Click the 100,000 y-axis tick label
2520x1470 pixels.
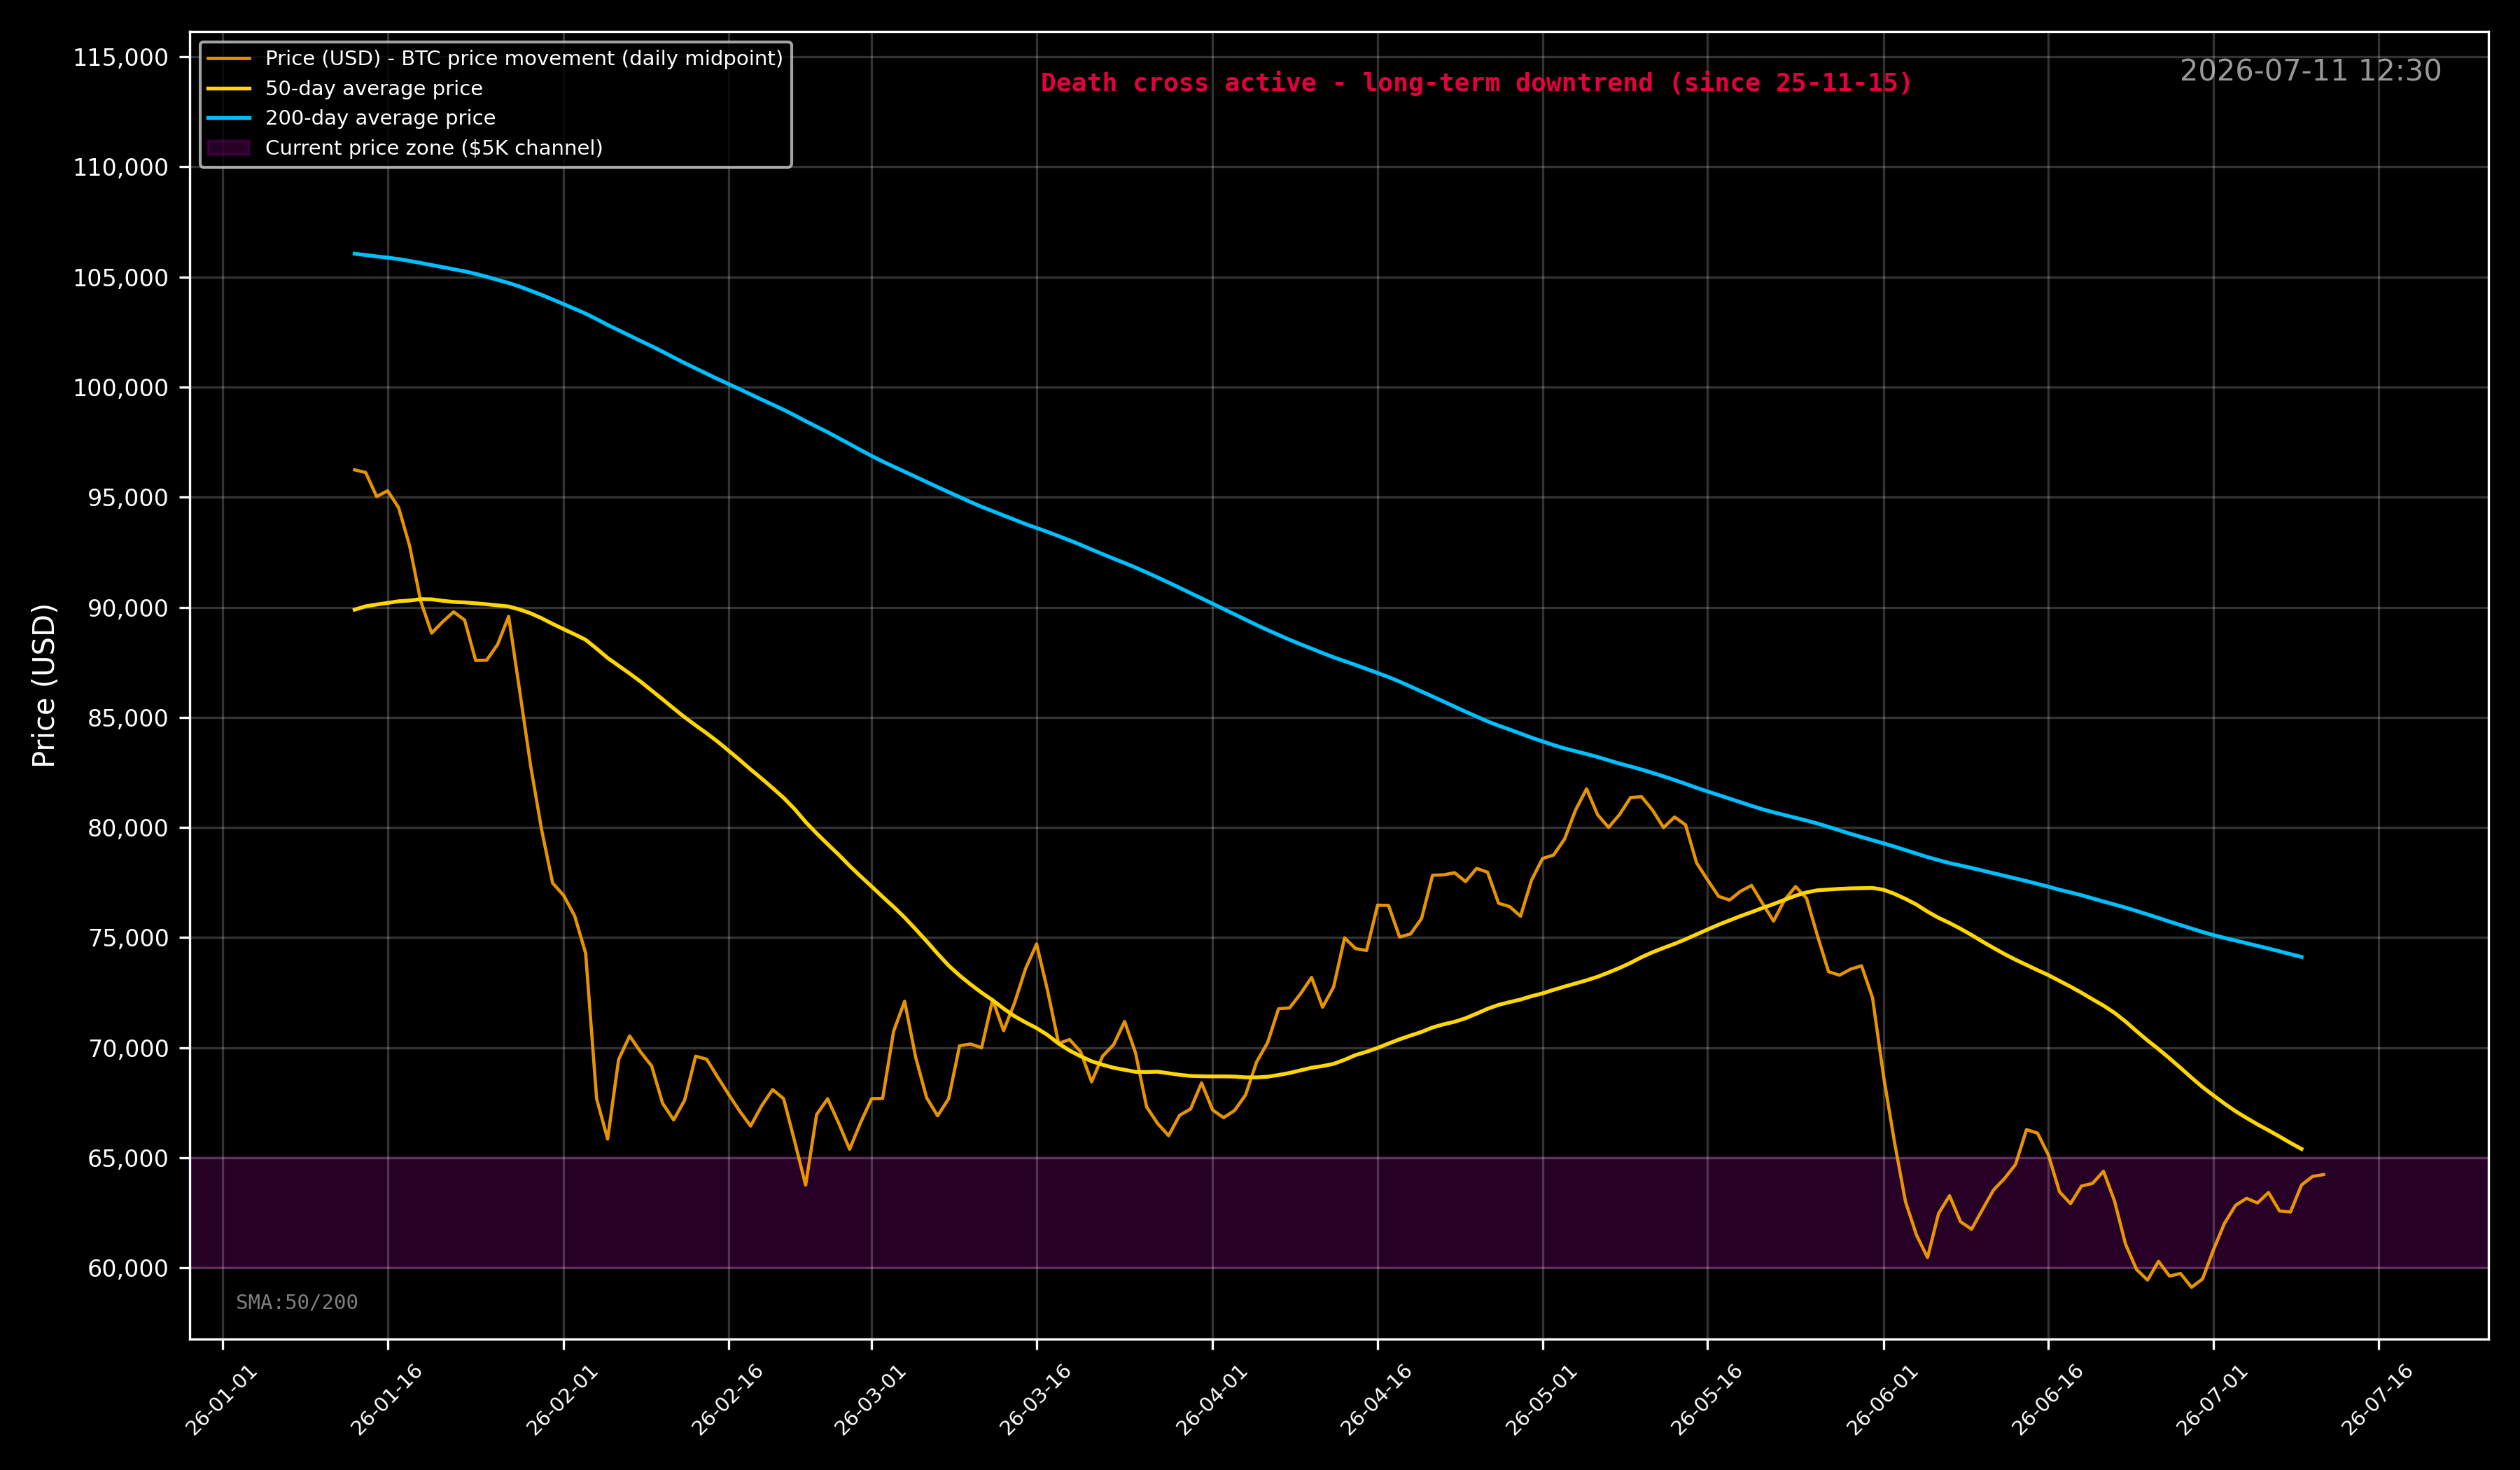121,388
